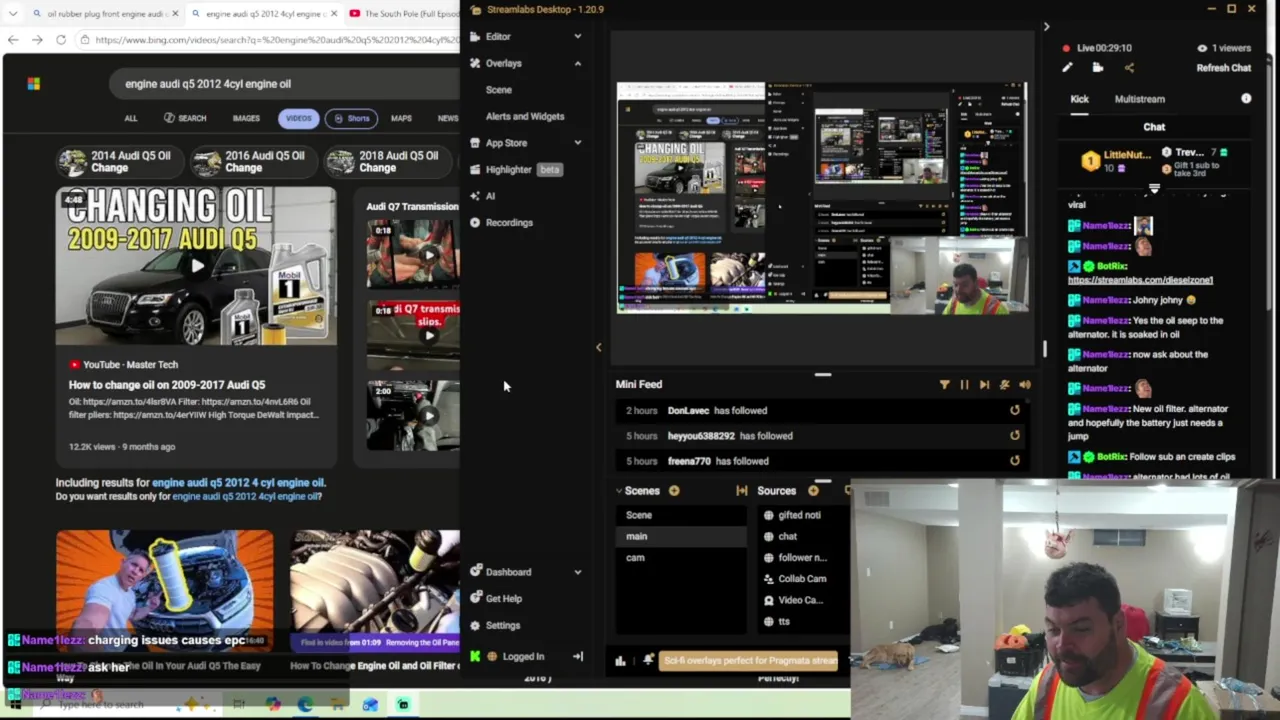Select Bing IMAGES tab

click(x=246, y=118)
